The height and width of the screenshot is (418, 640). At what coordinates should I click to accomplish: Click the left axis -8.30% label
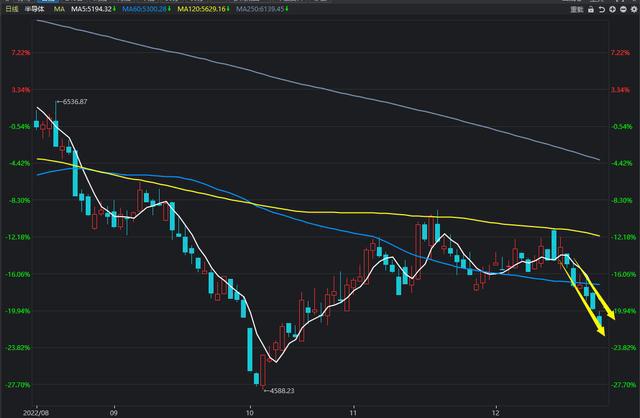(x=20, y=200)
